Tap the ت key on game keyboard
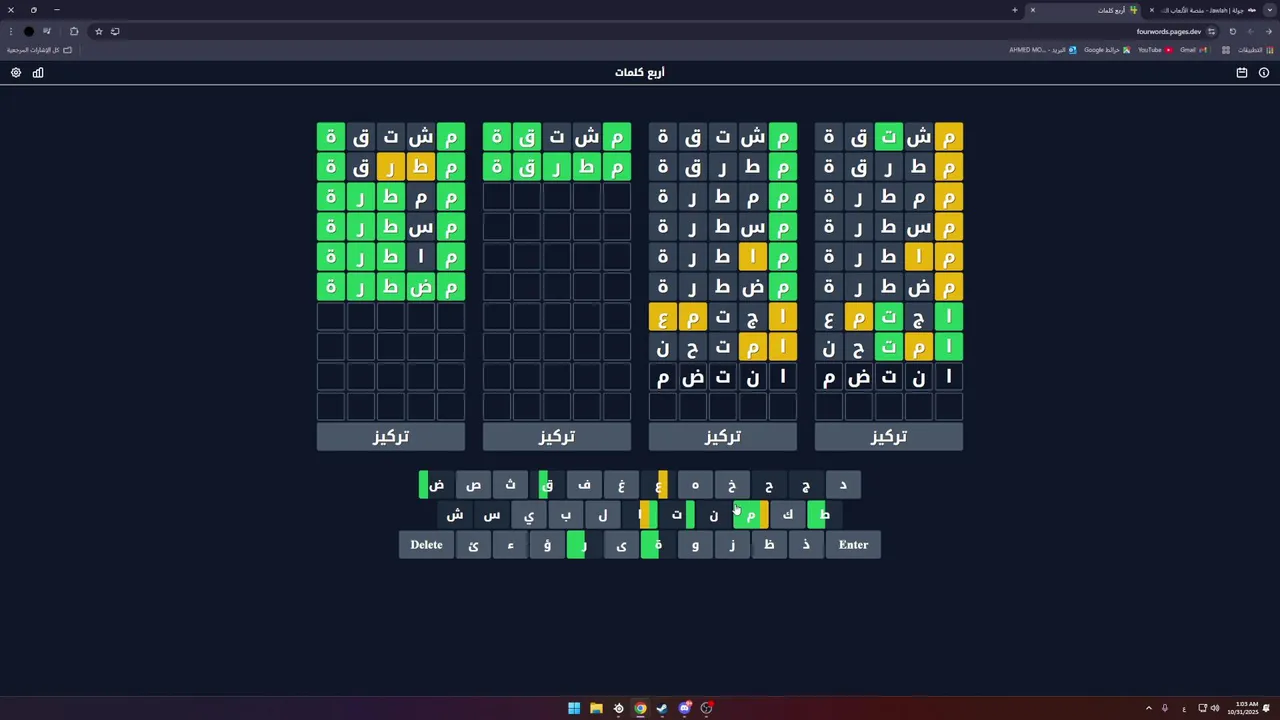Viewport: 1280px width, 720px height. coord(677,515)
